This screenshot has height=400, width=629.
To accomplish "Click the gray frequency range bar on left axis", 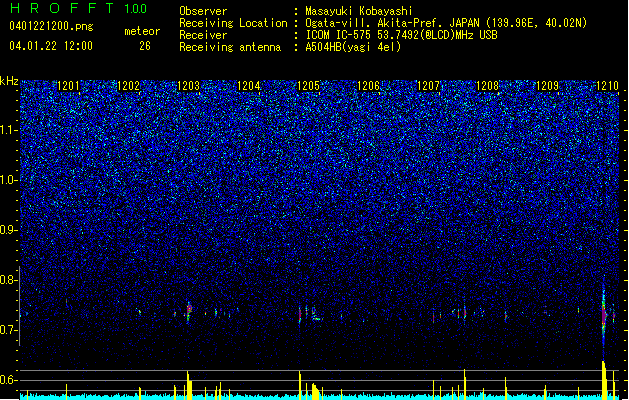I will click(20, 306).
